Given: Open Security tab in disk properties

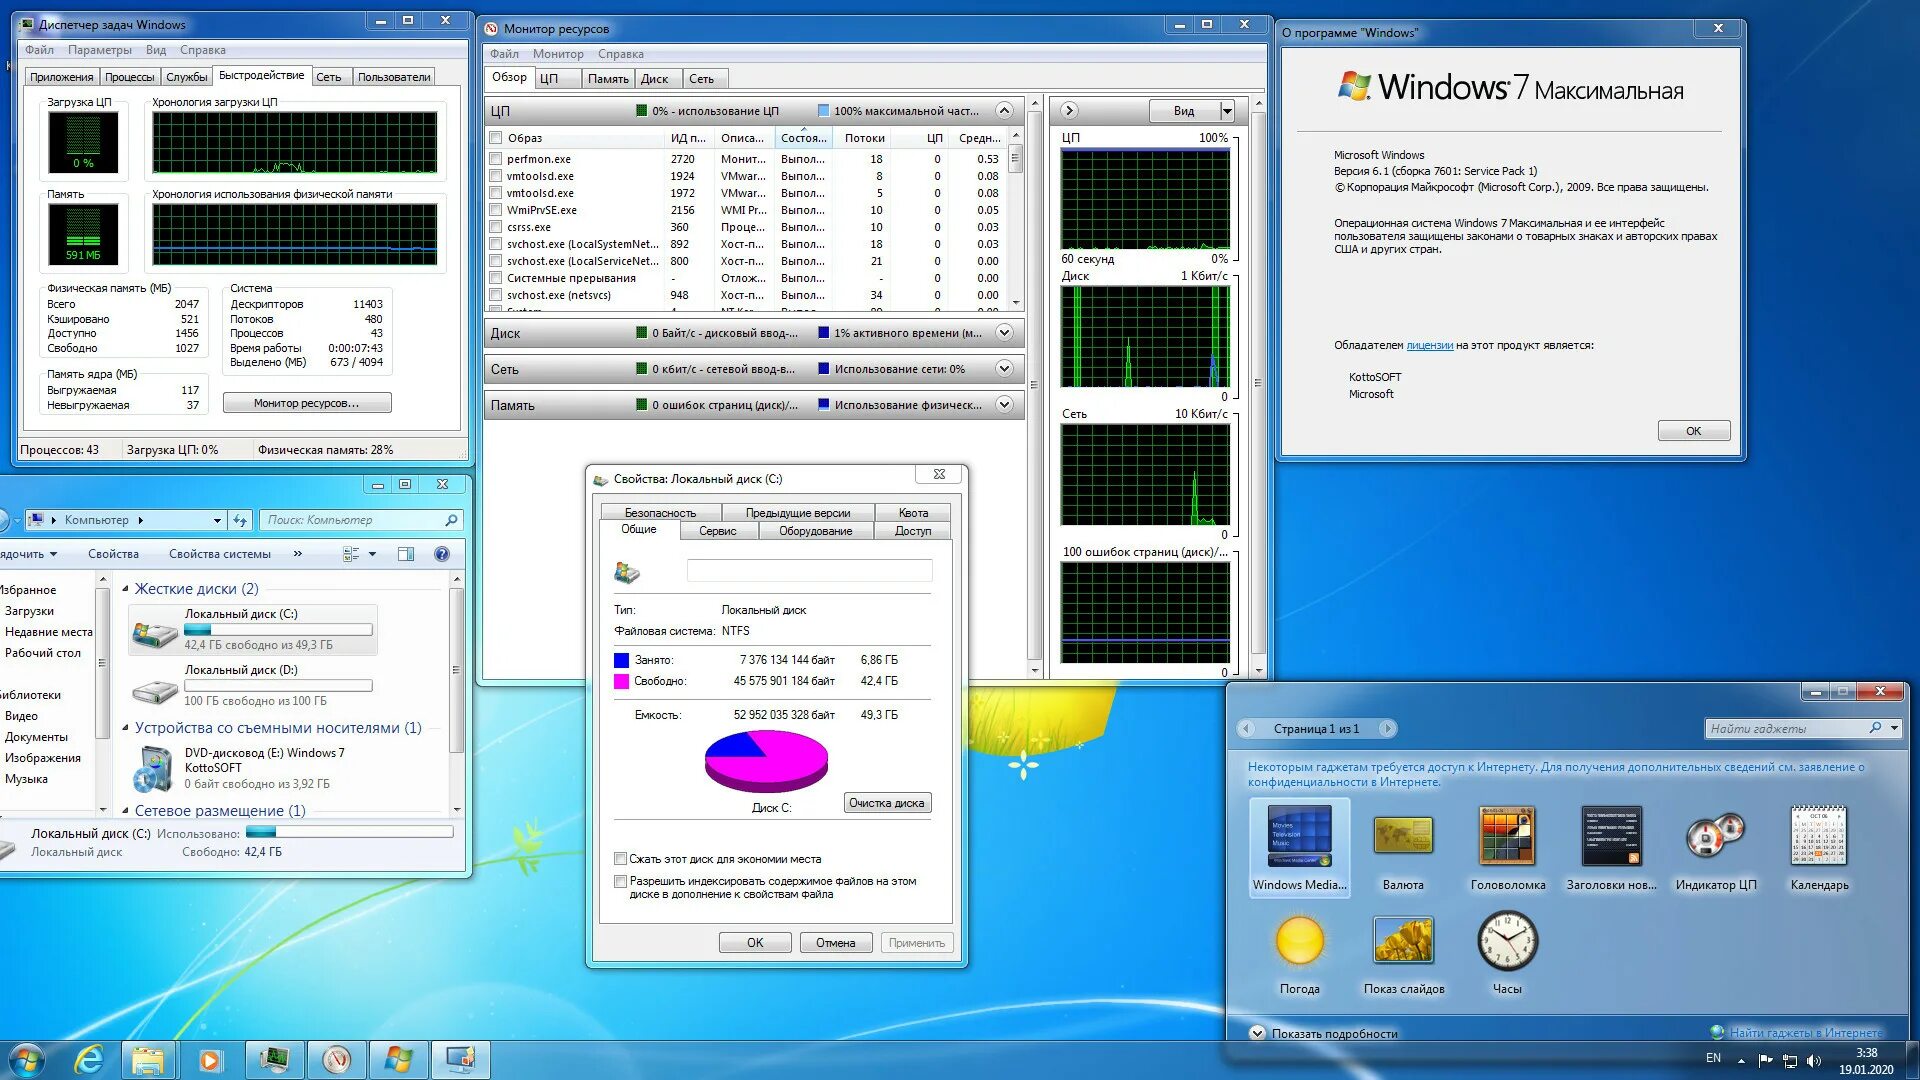Looking at the screenshot, I should (x=660, y=513).
